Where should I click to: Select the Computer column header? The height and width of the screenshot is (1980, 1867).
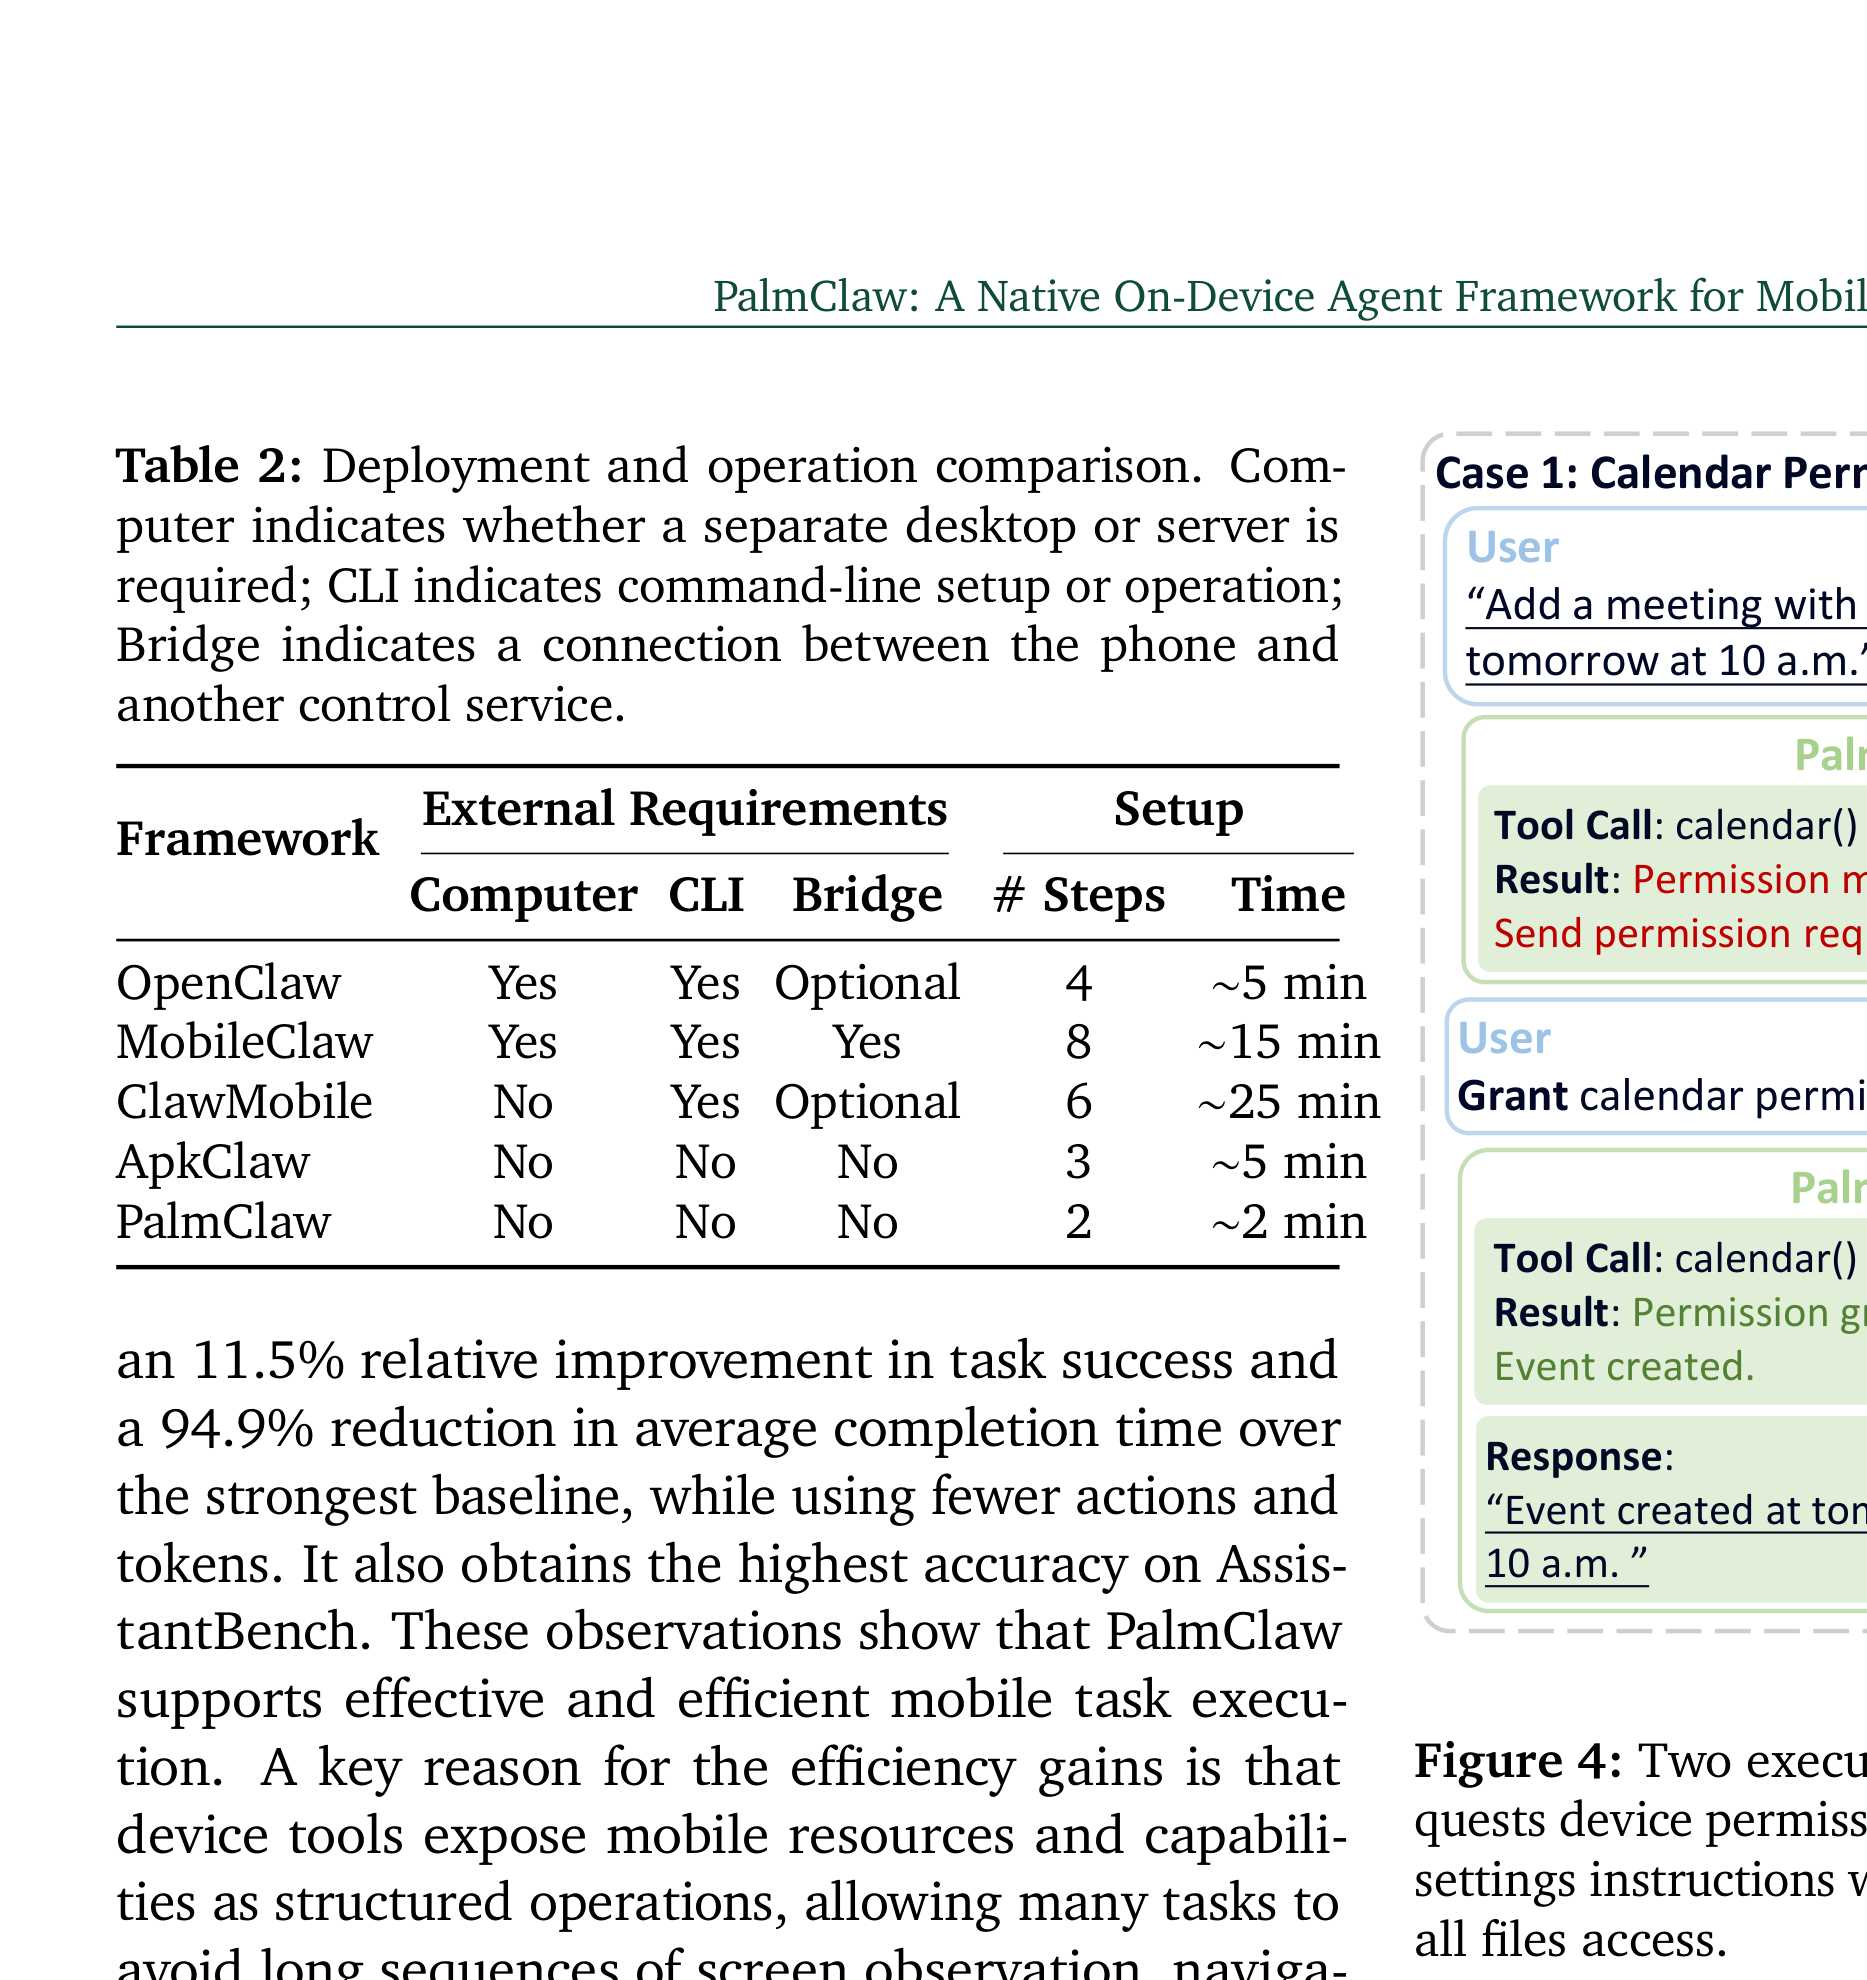coord(523,894)
